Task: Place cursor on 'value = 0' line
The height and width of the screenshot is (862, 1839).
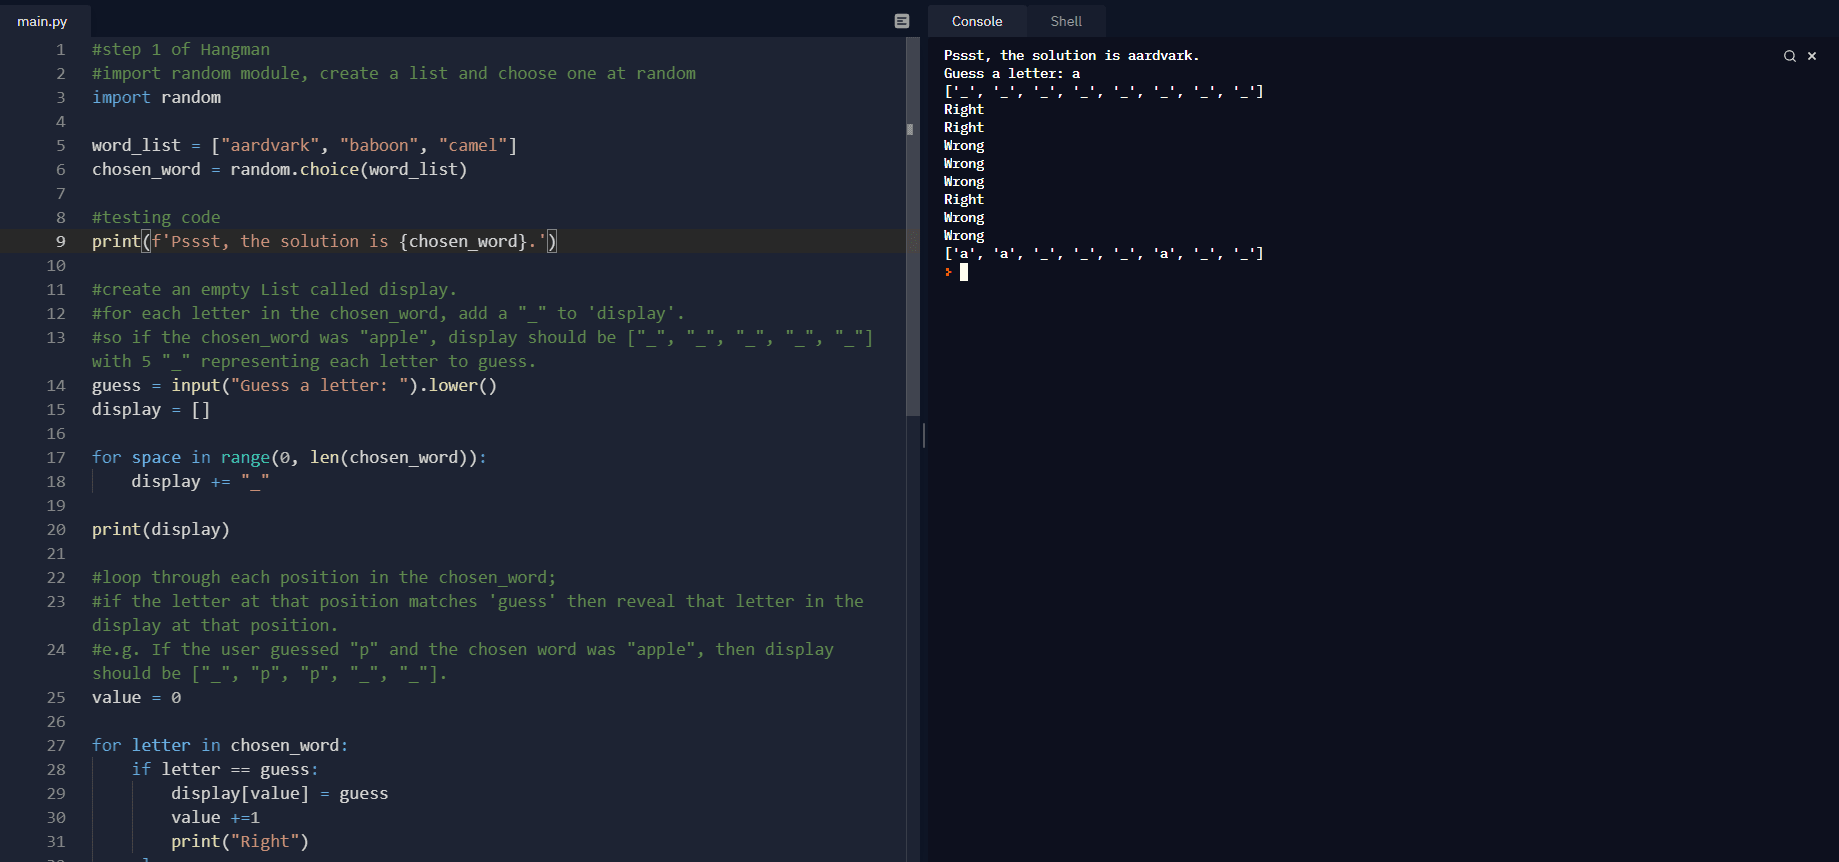Action: click(136, 697)
